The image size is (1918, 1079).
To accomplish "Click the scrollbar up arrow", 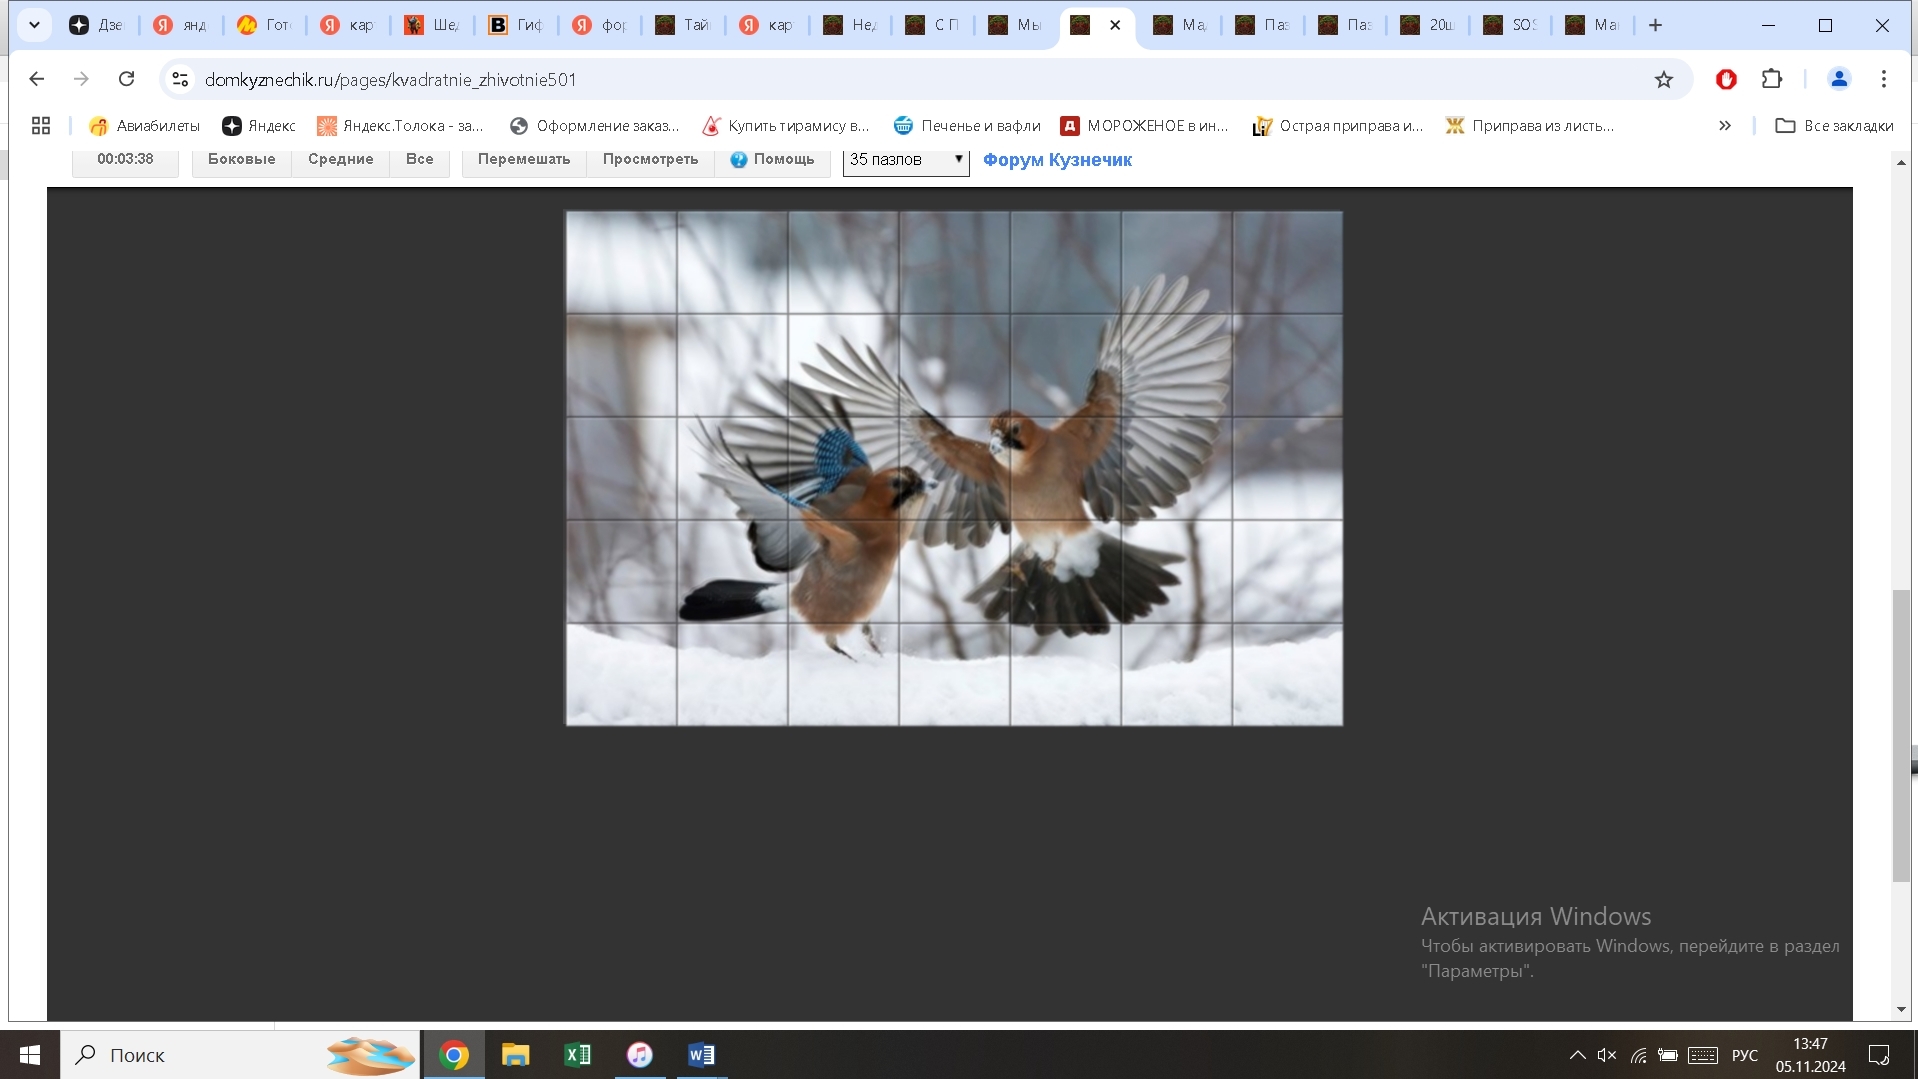I will coord(1901,162).
